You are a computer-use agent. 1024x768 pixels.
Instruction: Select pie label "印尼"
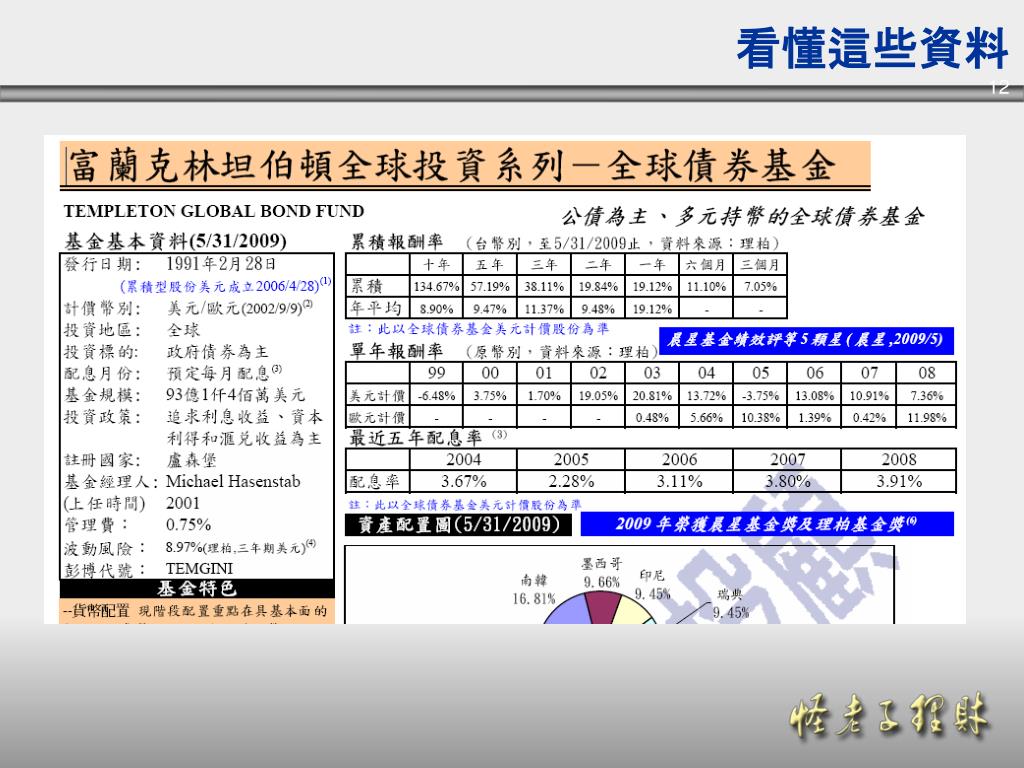tap(652, 575)
